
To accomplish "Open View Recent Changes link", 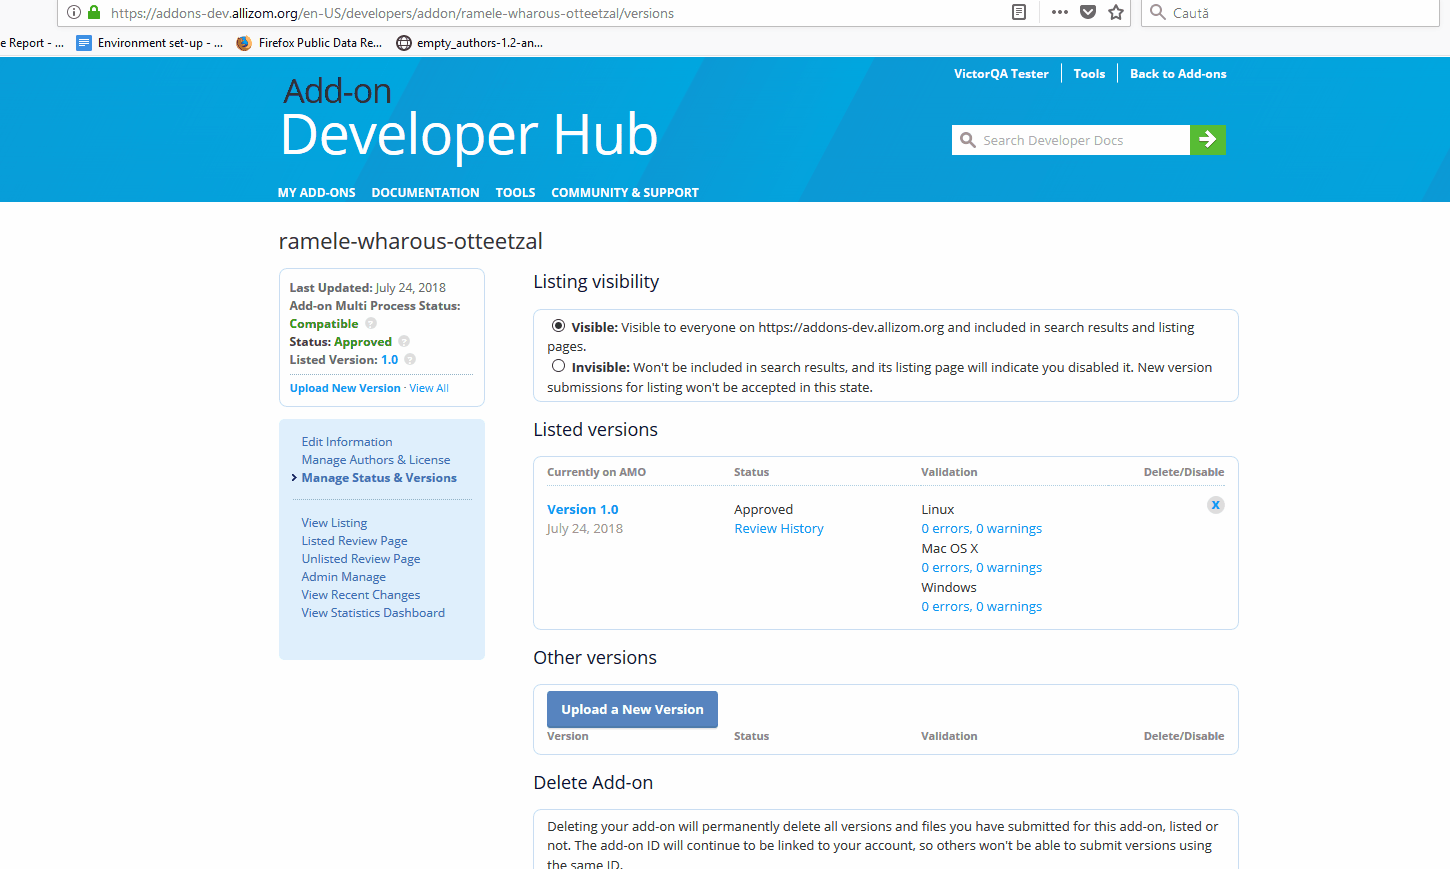I will [x=361, y=595].
